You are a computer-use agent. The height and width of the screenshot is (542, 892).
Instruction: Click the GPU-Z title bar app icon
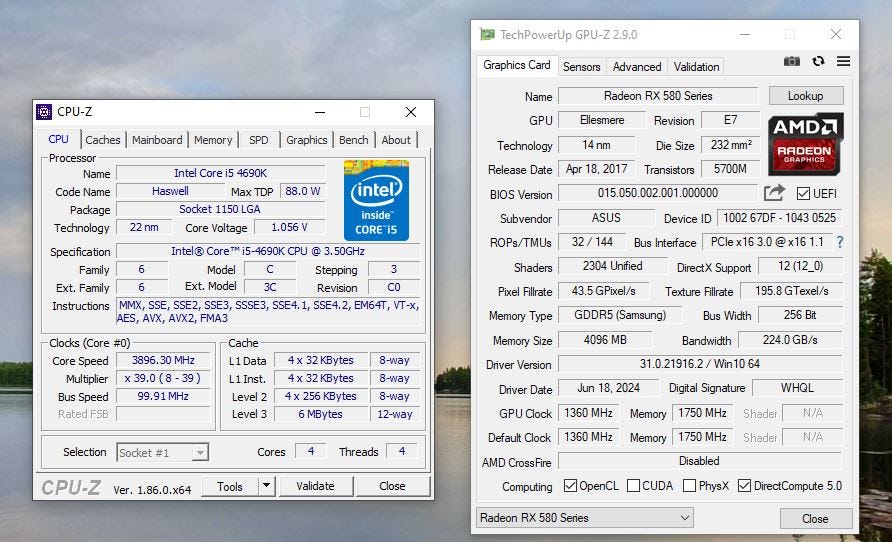[x=488, y=35]
